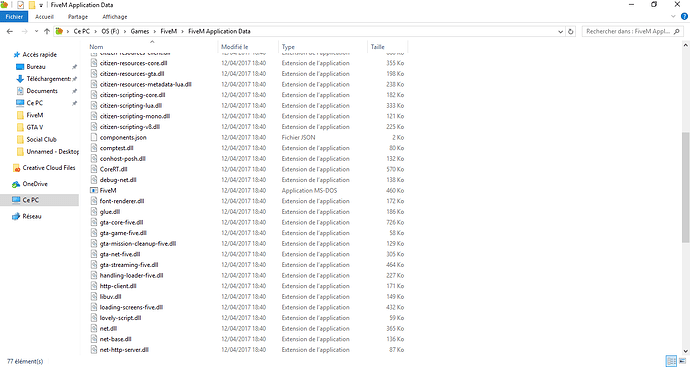Viewport: 690px width, 367px height.
Task: Open the FiveM folder in sidebar
Action: click(x=35, y=115)
